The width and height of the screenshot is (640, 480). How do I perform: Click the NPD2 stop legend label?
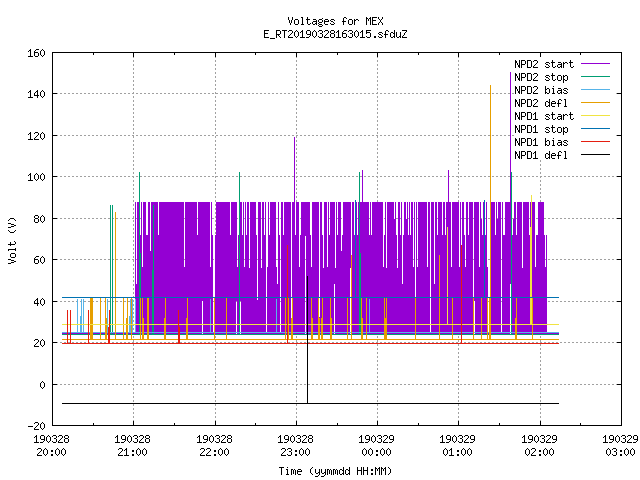tap(541, 77)
